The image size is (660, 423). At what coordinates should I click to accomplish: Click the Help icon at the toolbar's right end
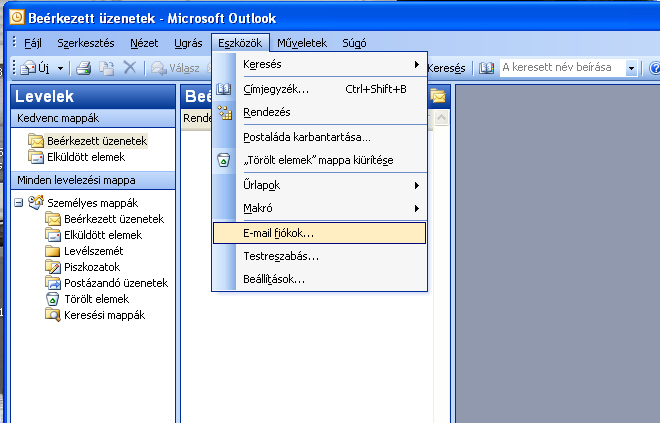[653, 68]
